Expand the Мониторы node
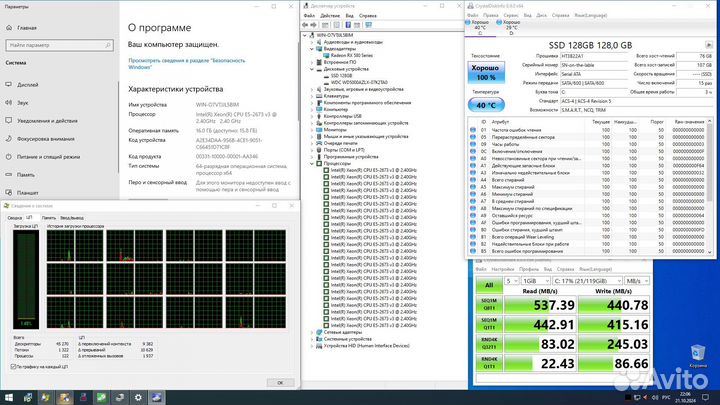The image size is (720, 405). (312, 130)
